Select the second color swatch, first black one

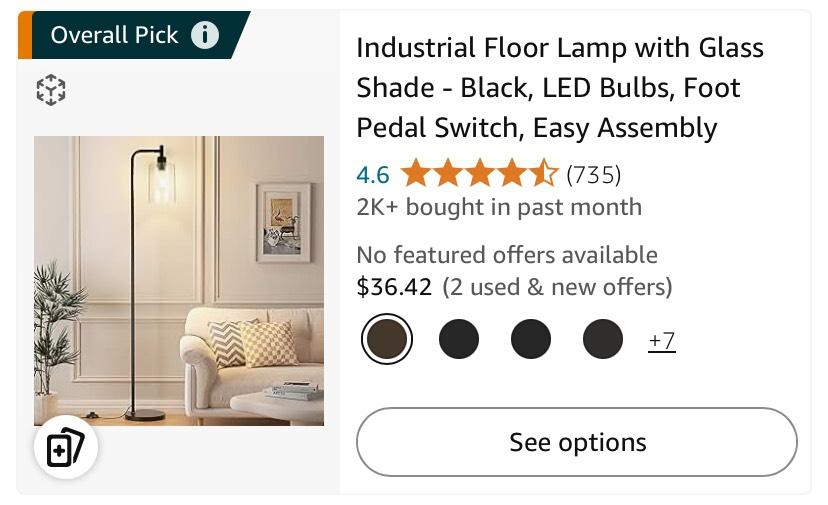coord(459,339)
